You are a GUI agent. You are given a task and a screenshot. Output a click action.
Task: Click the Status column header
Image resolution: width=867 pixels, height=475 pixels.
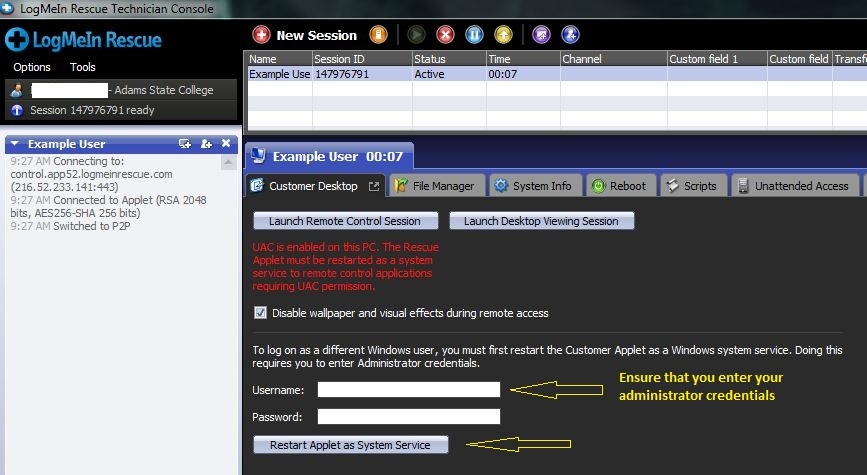click(449, 59)
